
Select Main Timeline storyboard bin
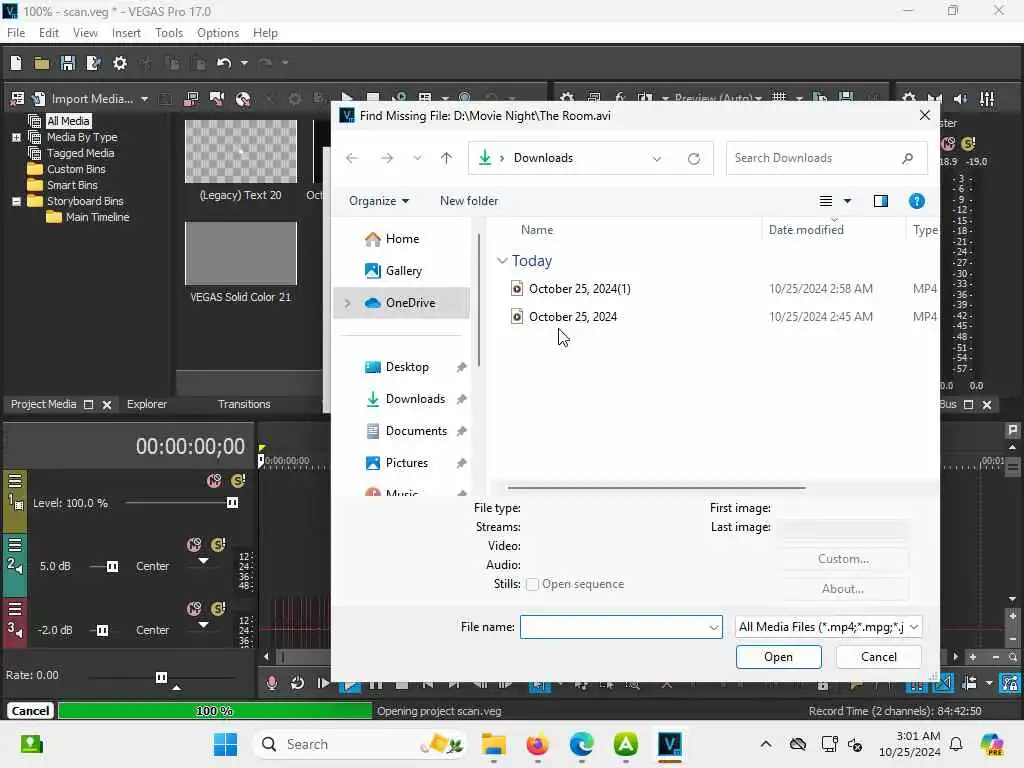pos(97,217)
